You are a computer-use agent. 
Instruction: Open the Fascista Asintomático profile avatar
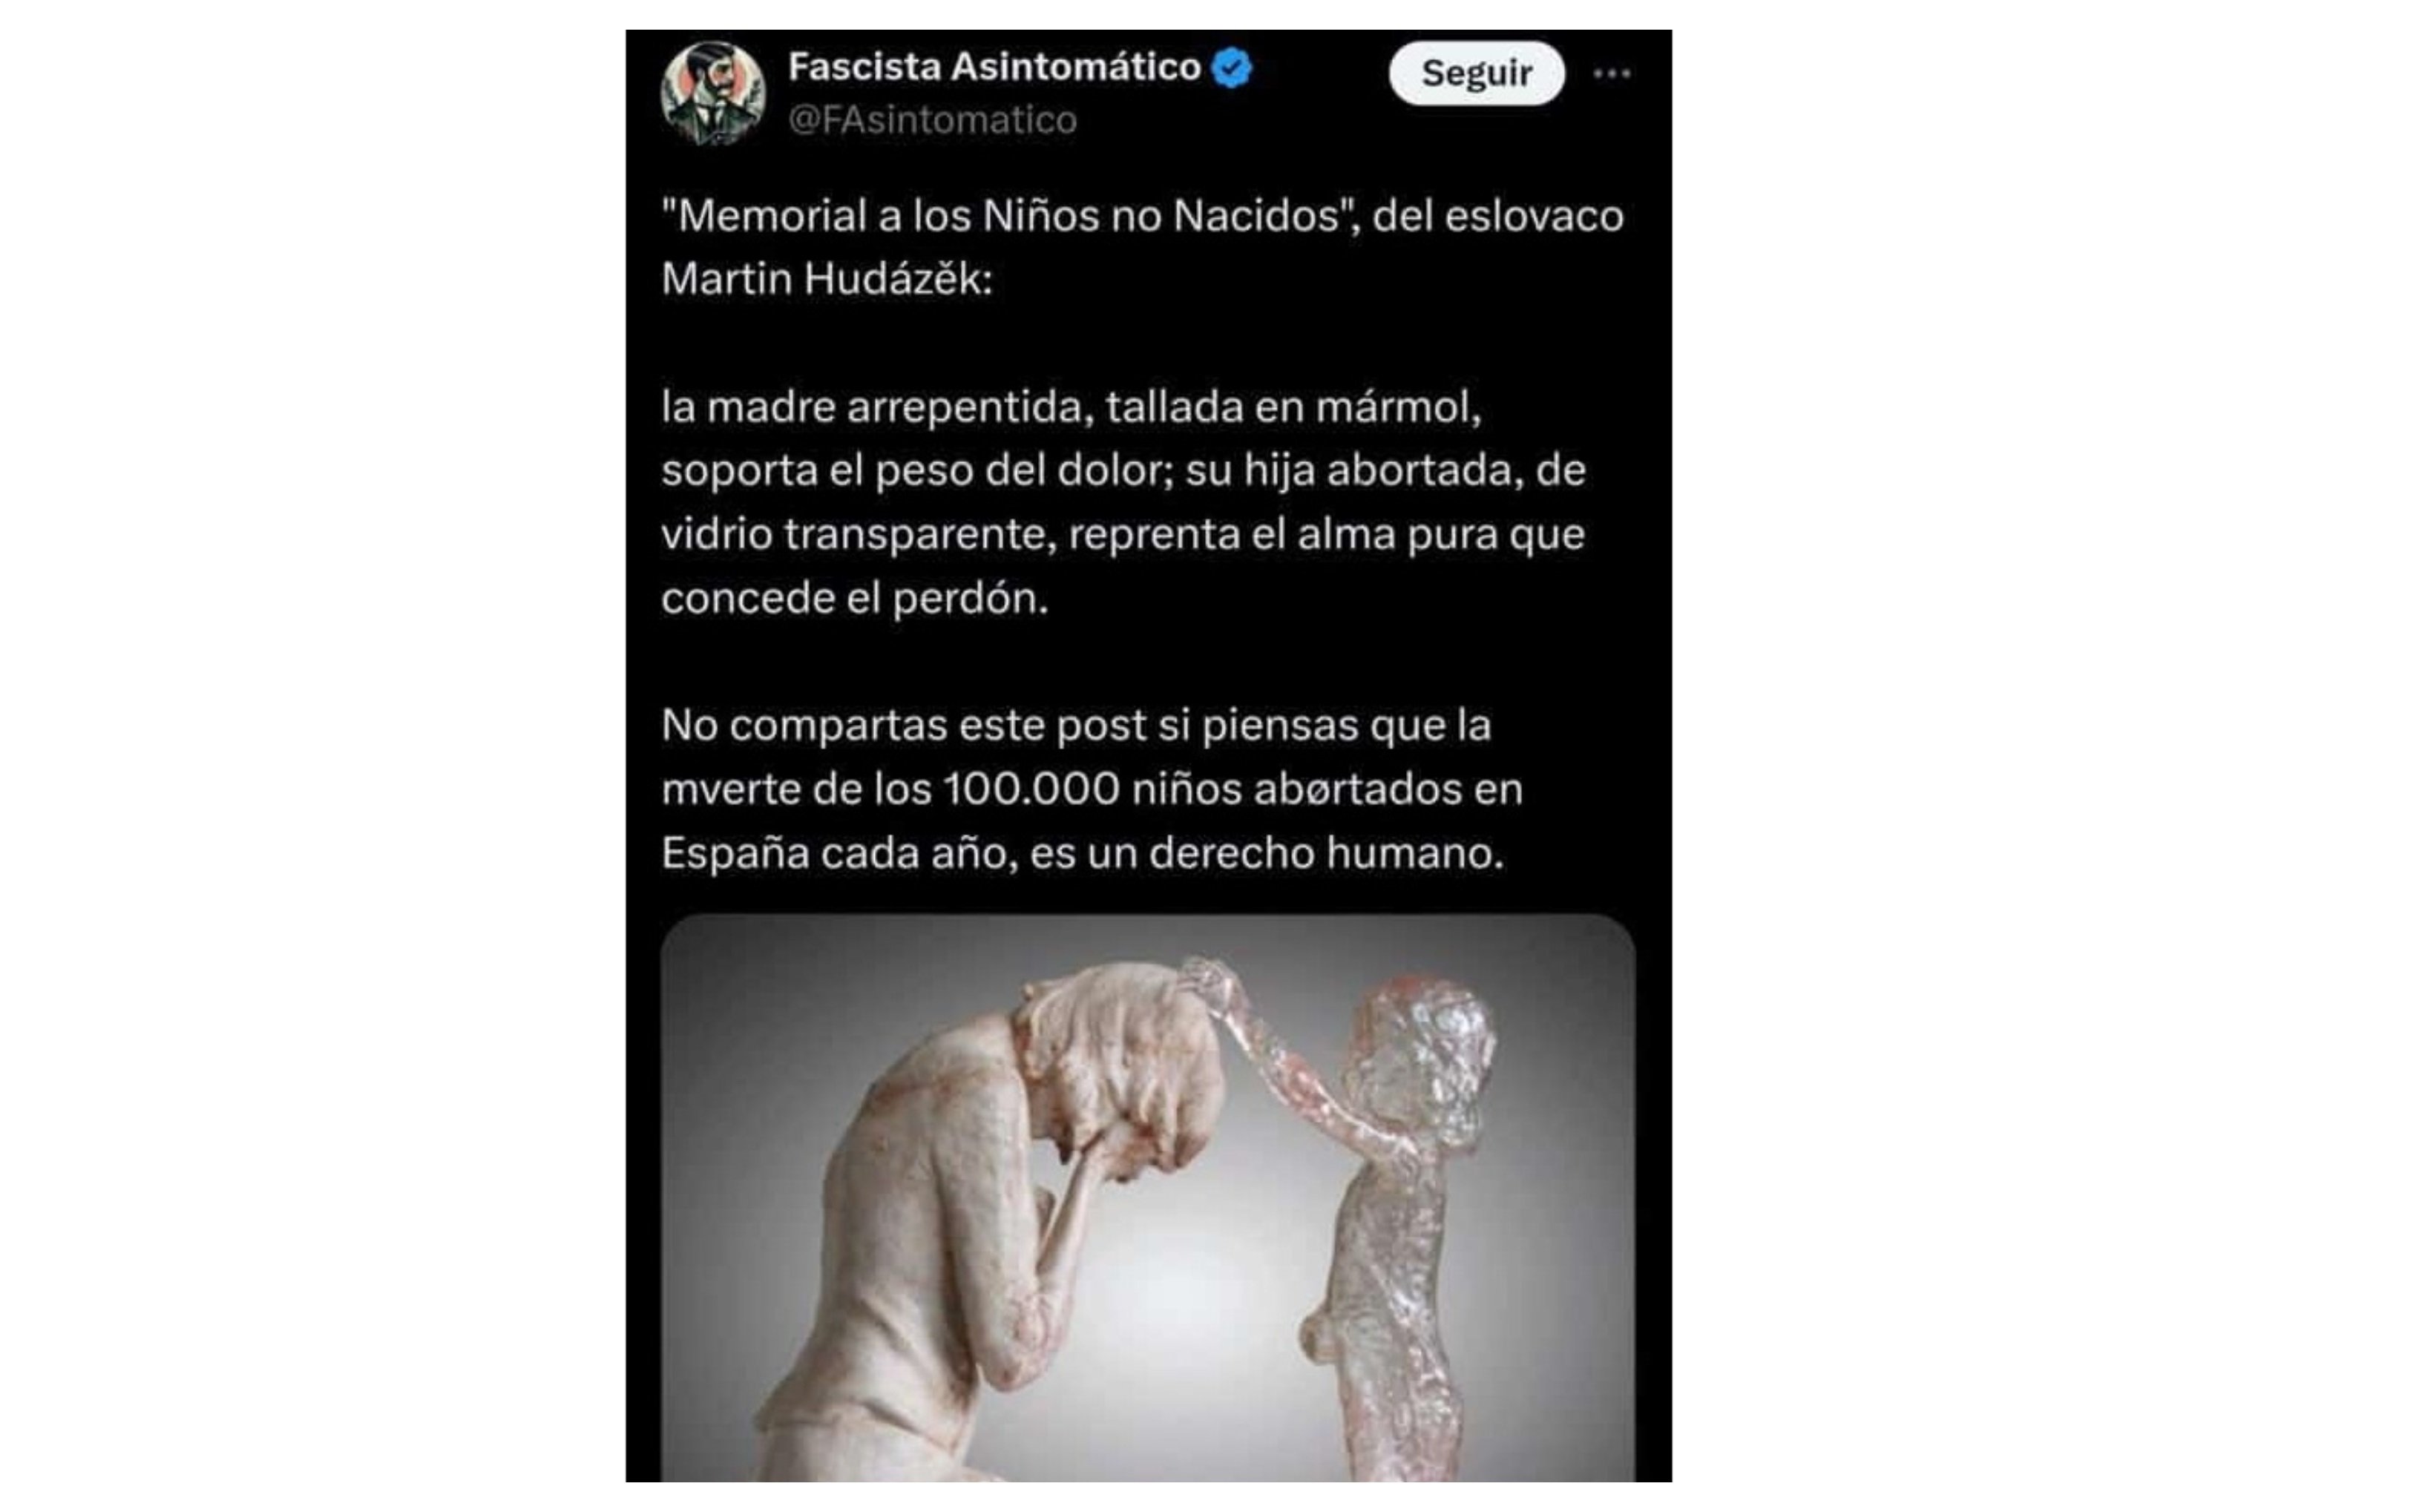point(712,93)
